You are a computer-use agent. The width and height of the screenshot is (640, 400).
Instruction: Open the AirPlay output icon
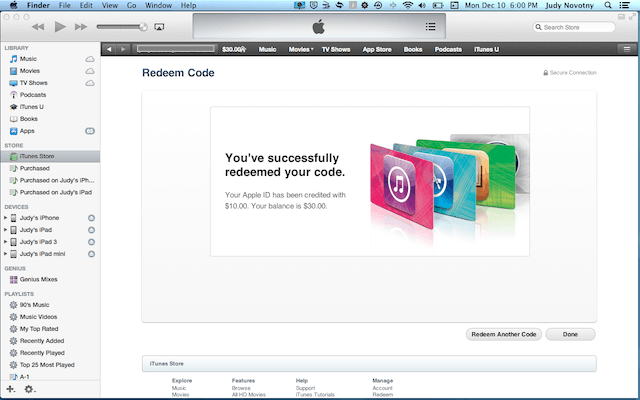coord(159,27)
